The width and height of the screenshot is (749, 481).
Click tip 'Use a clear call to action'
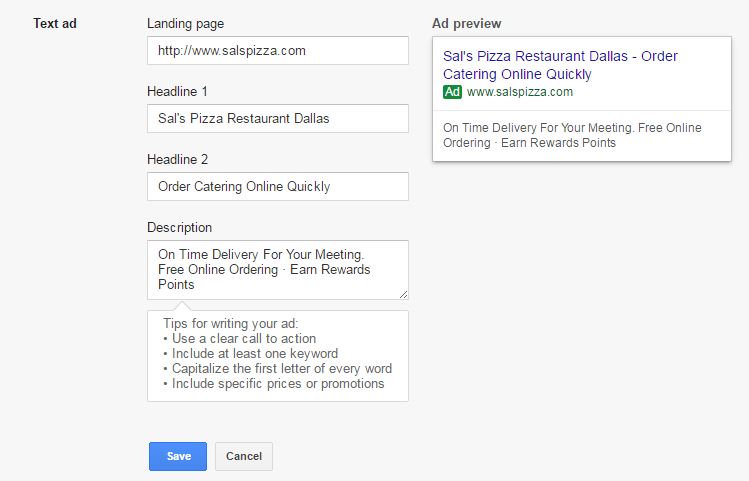point(239,339)
